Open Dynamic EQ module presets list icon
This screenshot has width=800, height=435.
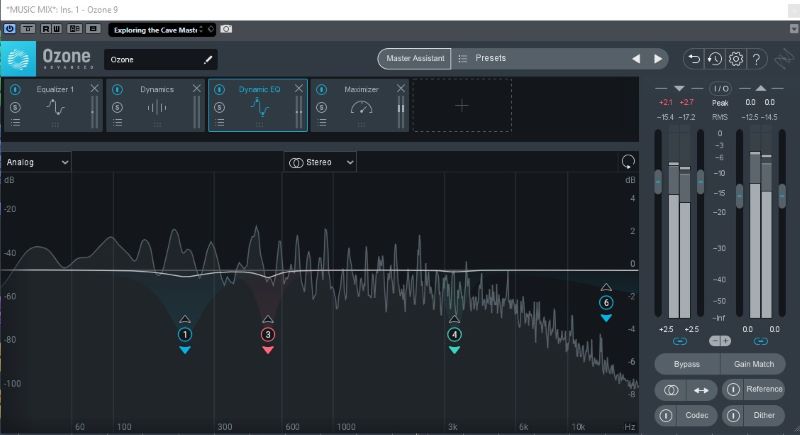(x=219, y=122)
